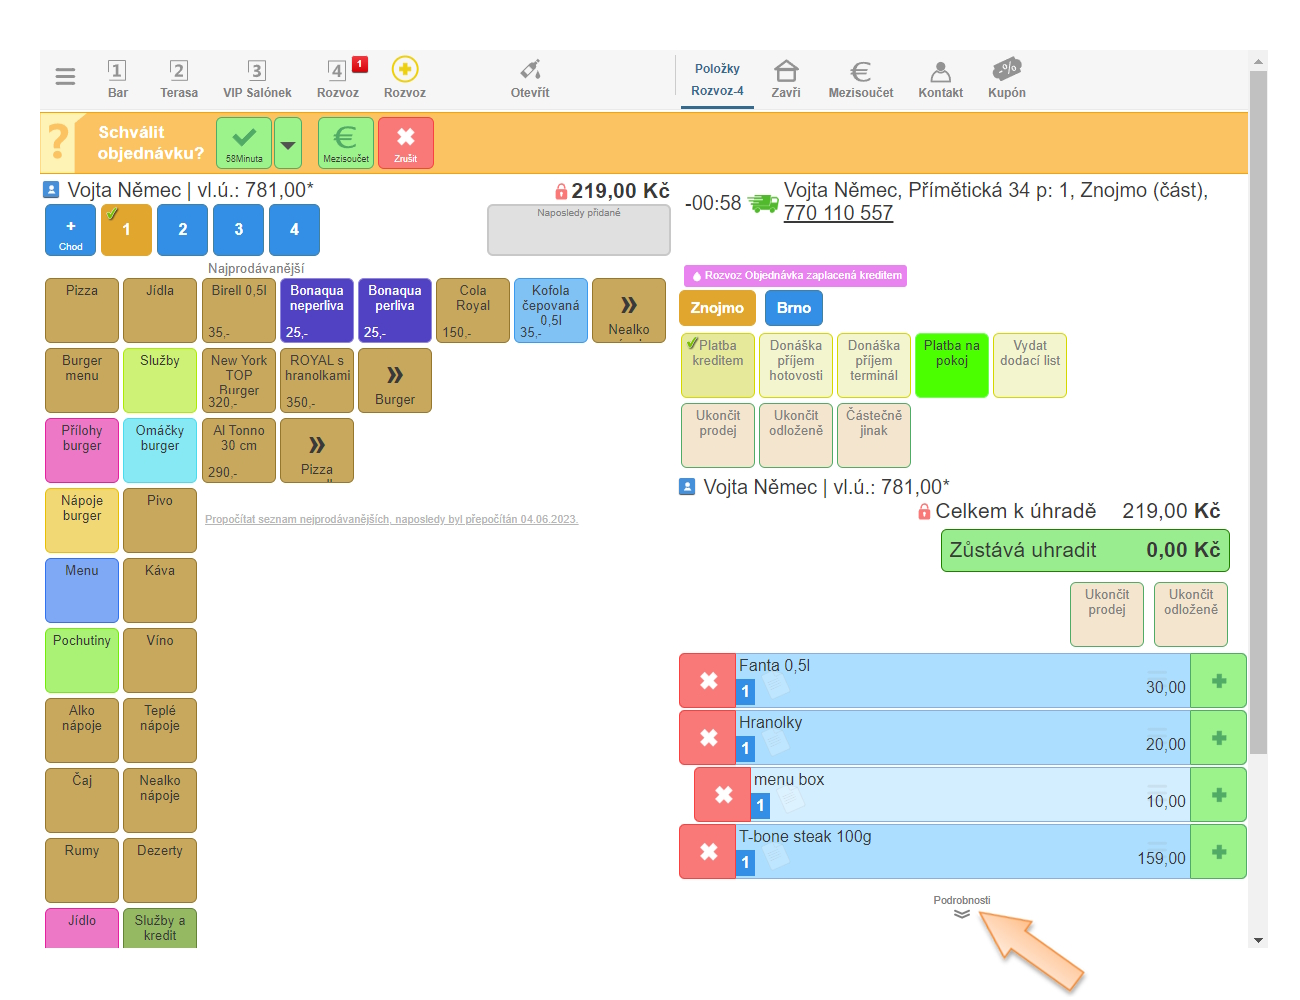This screenshot has width=1300, height=1000.
Task: Cancel order approval with Zrušit button
Action: click(x=405, y=143)
